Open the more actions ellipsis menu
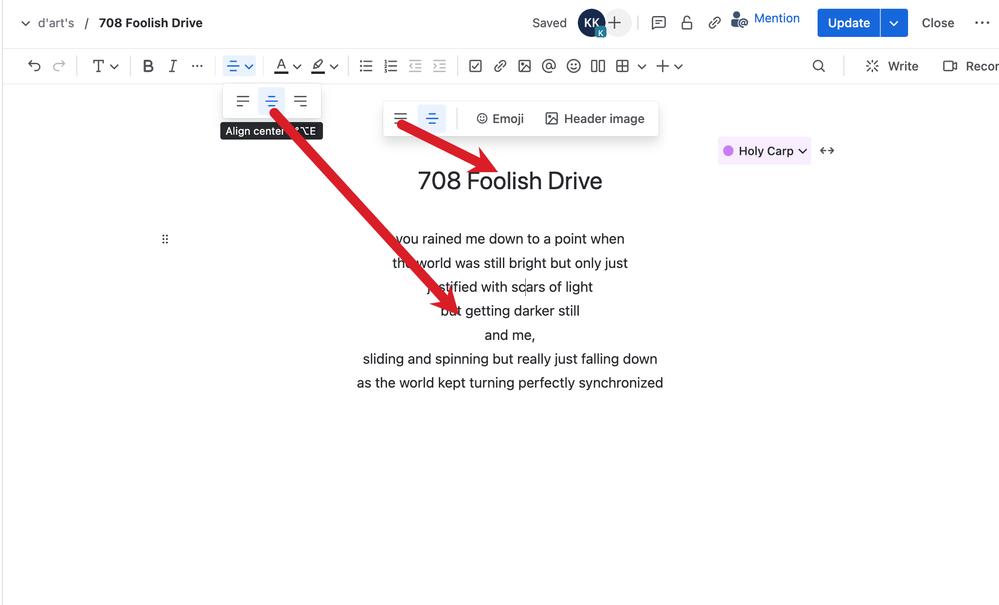Screen dimensions: 999x605 coord(982,23)
